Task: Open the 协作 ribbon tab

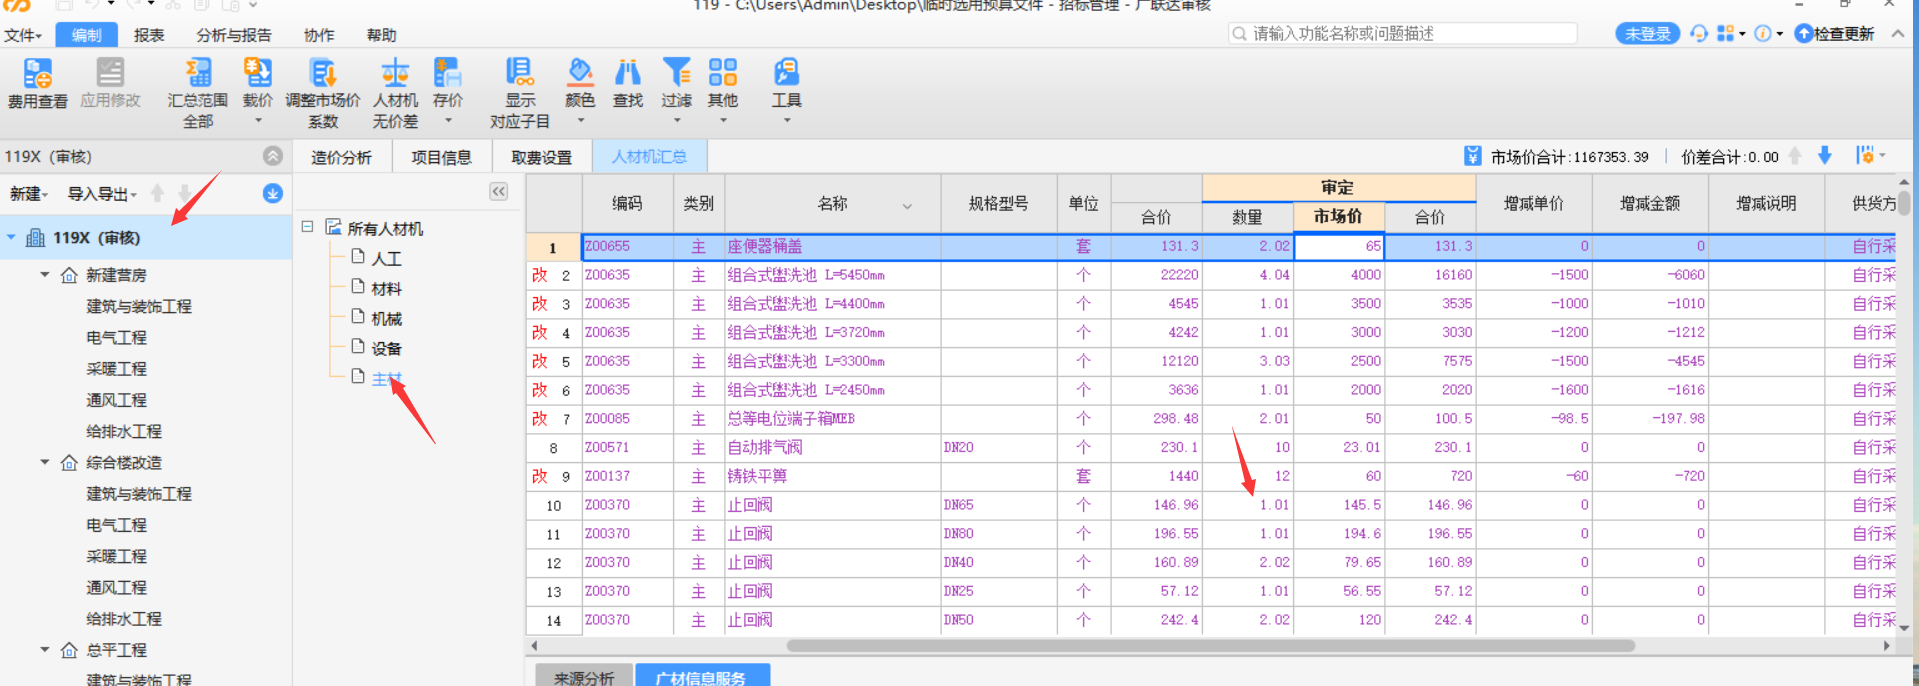Action: [319, 35]
